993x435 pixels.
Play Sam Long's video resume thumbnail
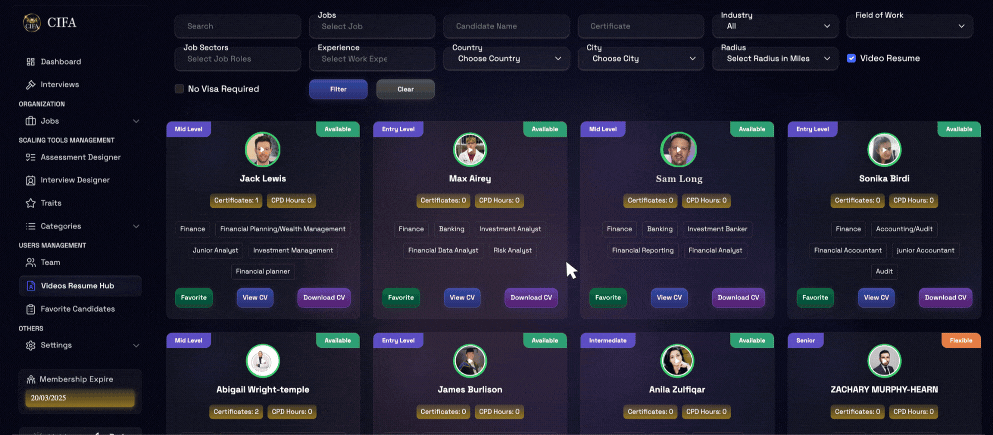click(678, 149)
